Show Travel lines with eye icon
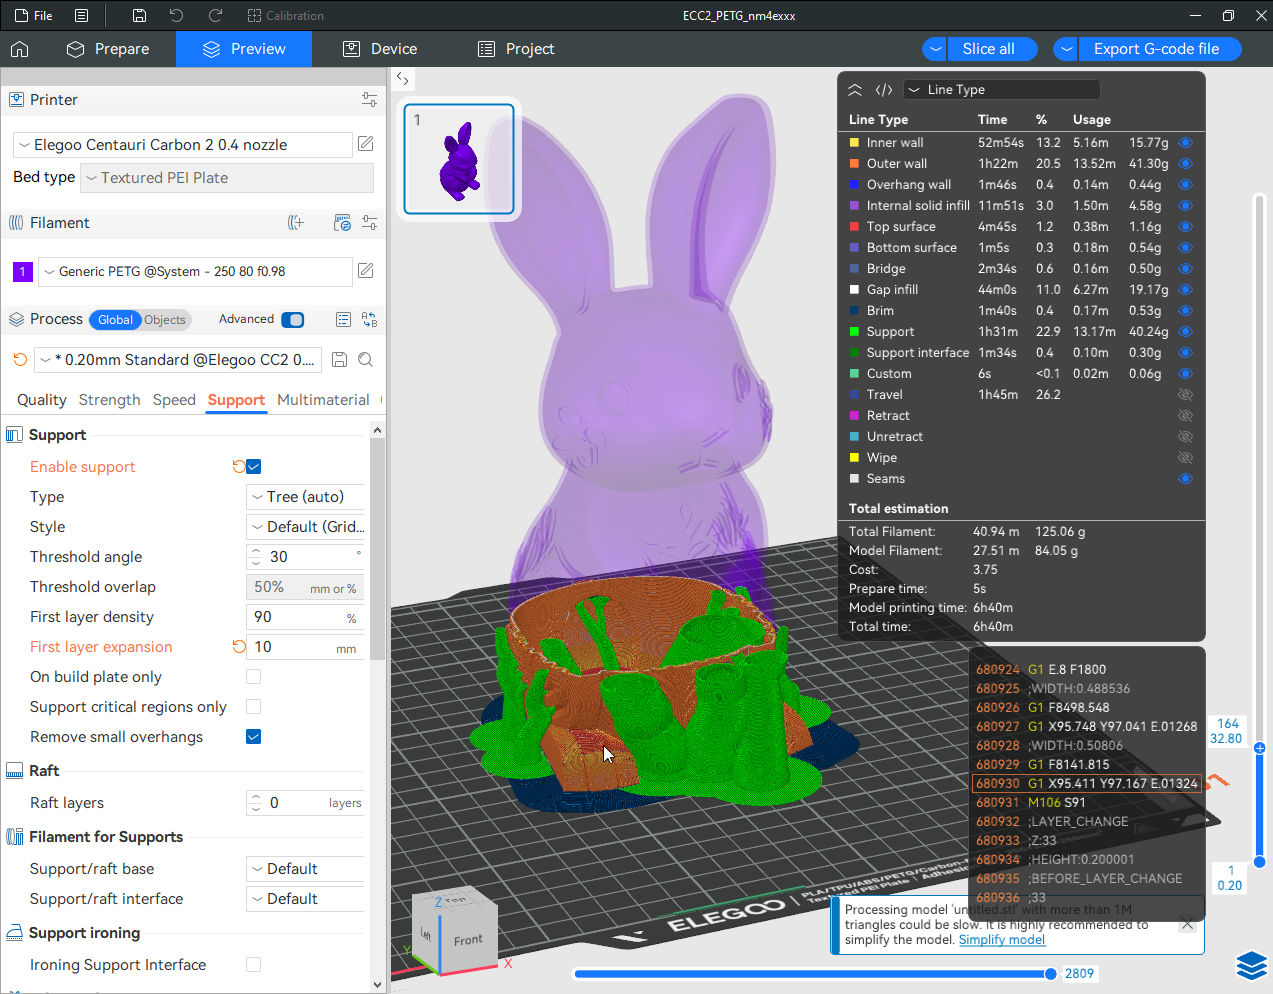 pyautogui.click(x=1186, y=395)
